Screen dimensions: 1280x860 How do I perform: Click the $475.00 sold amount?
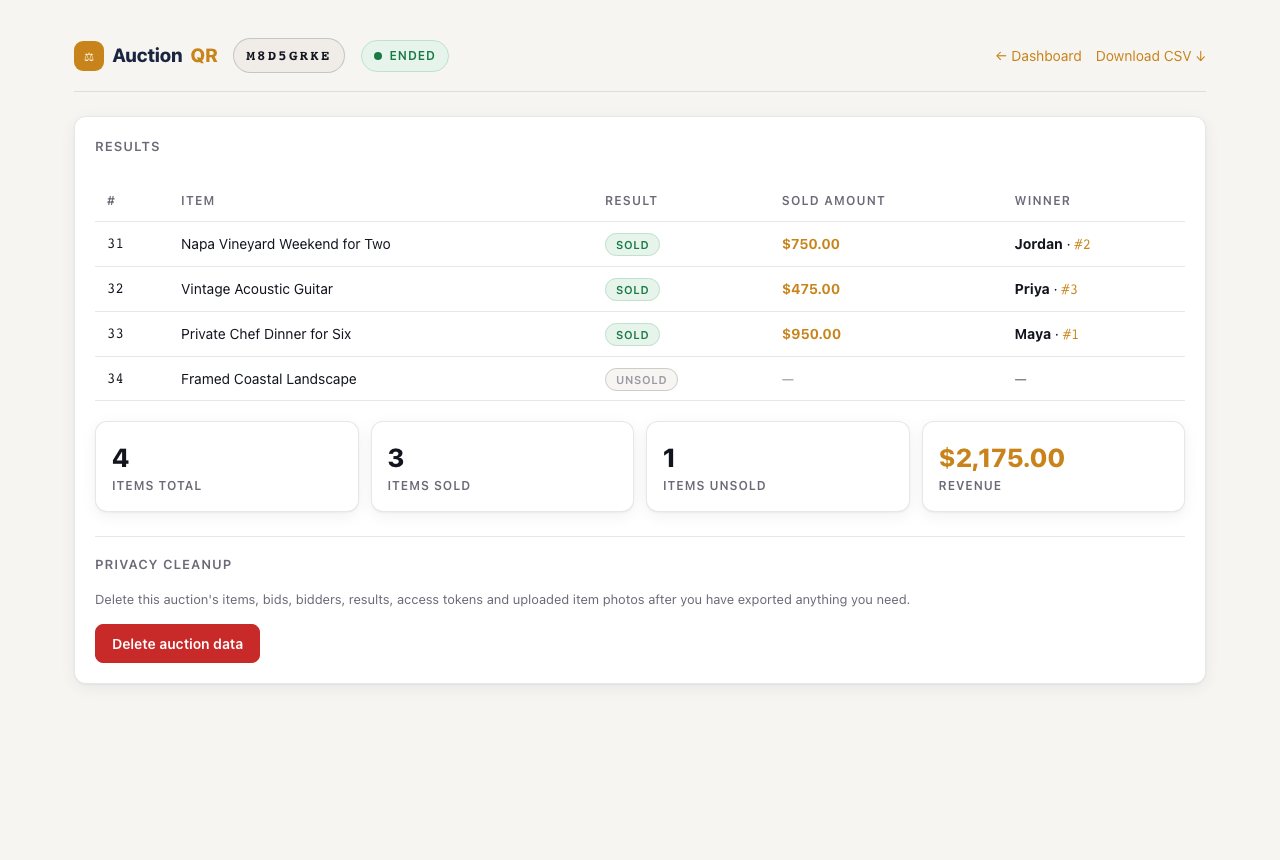click(811, 289)
